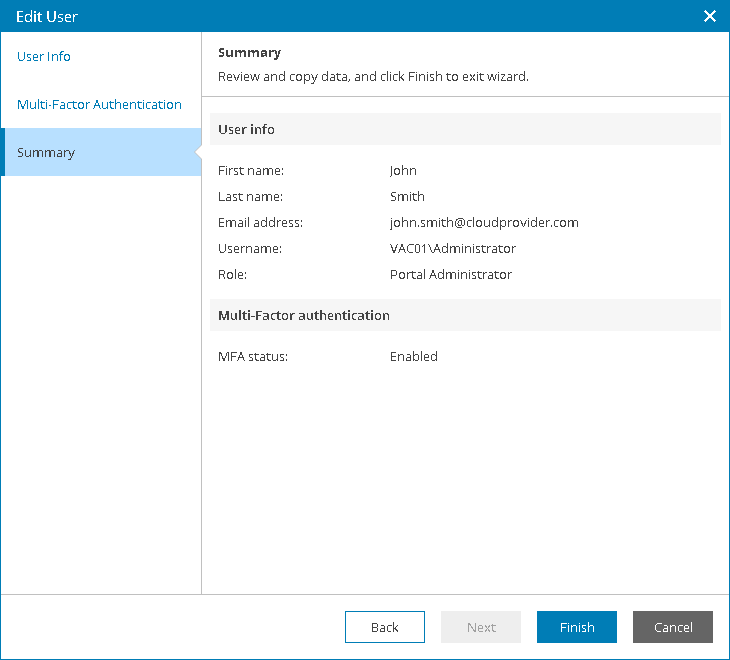
Task: Go to the Multi-Factor Authentication step
Action: pyautogui.click(x=99, y=105)
